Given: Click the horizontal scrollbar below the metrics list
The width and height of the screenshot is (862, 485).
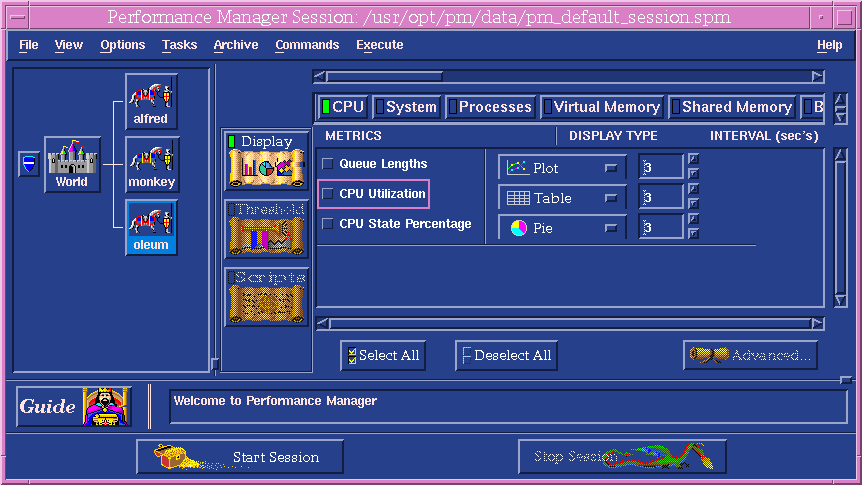Looking at the screenshot, I should point(568,323).
